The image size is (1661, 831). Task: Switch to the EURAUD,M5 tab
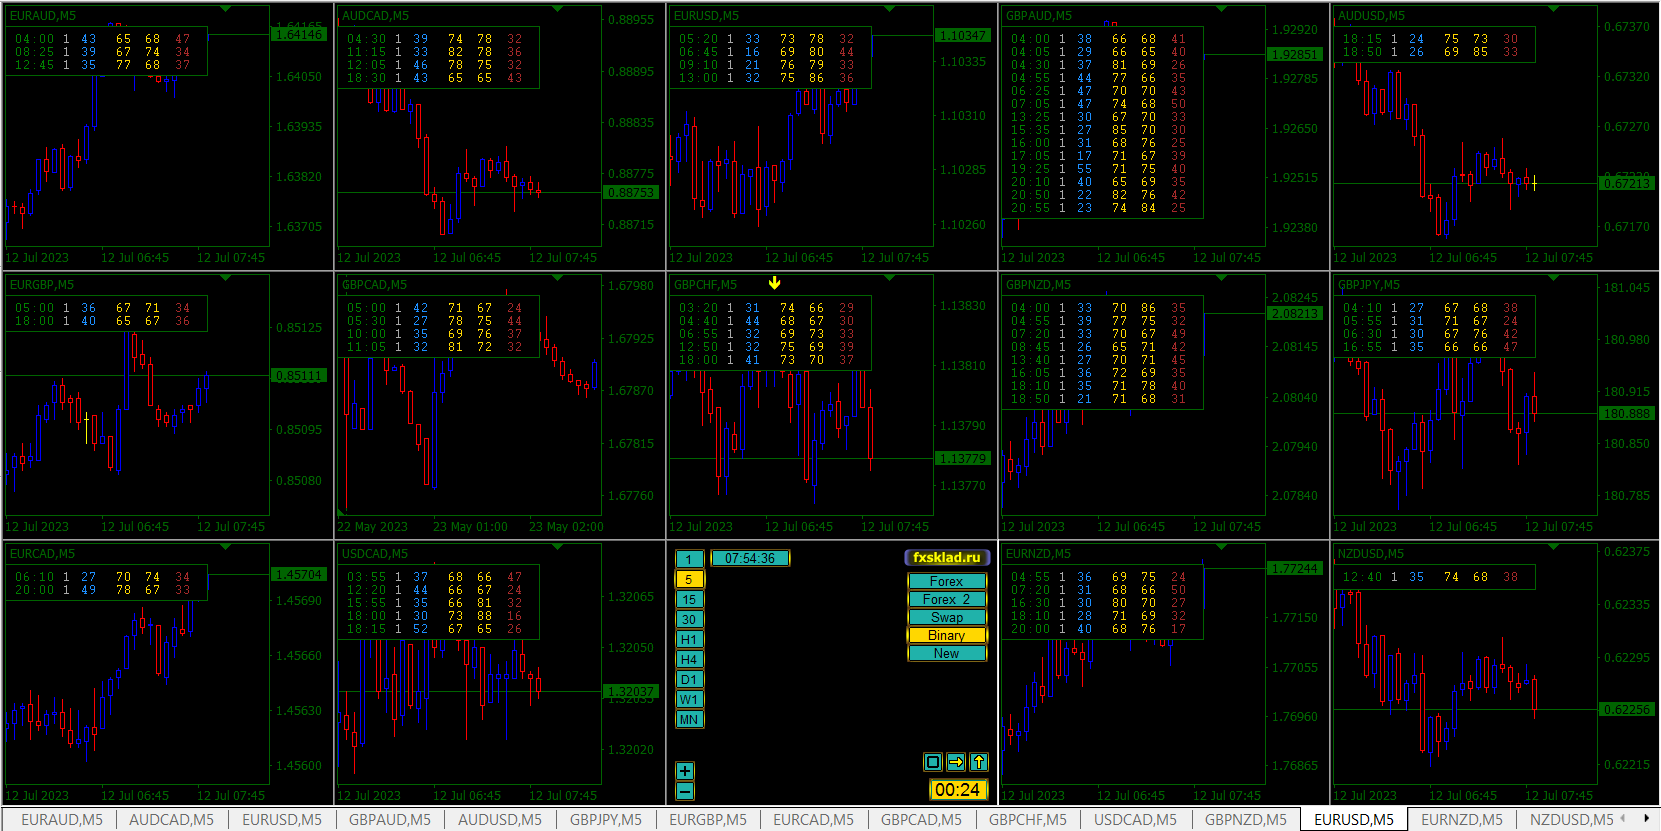(x=62, y=820)
